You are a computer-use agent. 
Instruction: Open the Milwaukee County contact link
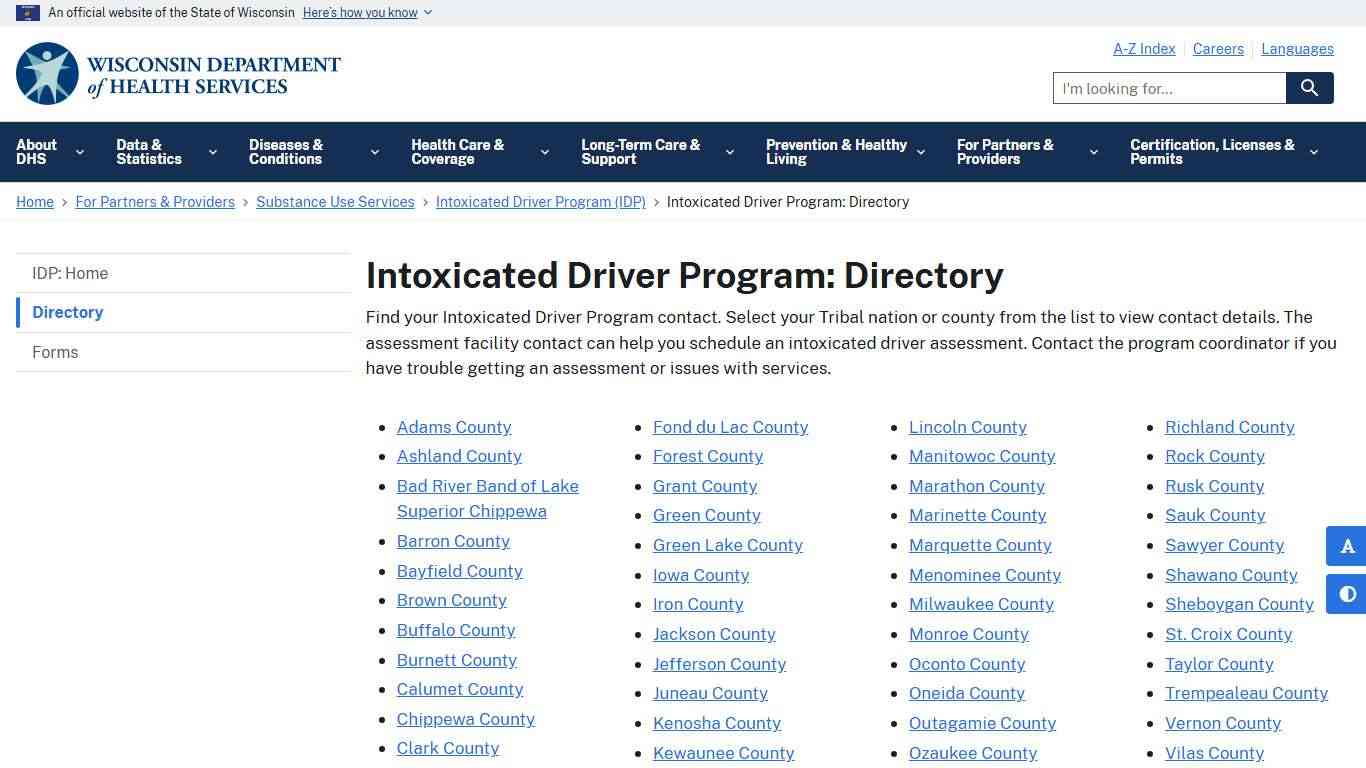pyautogui.click(x=981, y=604)
